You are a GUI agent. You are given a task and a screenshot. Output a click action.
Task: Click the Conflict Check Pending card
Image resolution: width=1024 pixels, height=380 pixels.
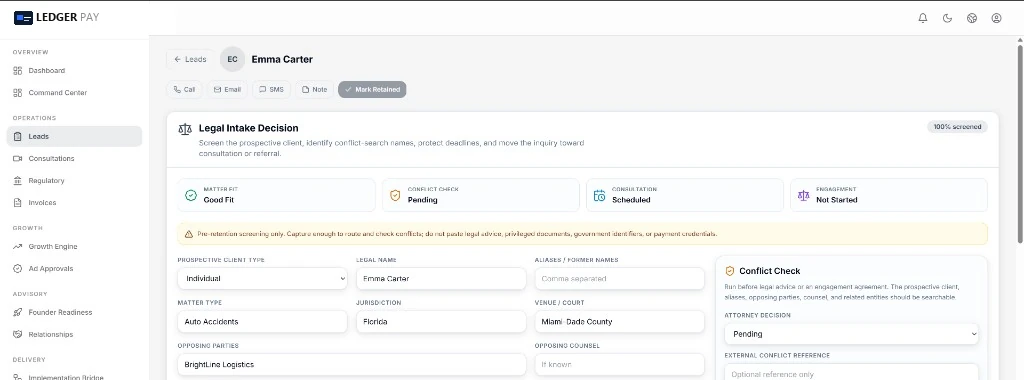481,195
